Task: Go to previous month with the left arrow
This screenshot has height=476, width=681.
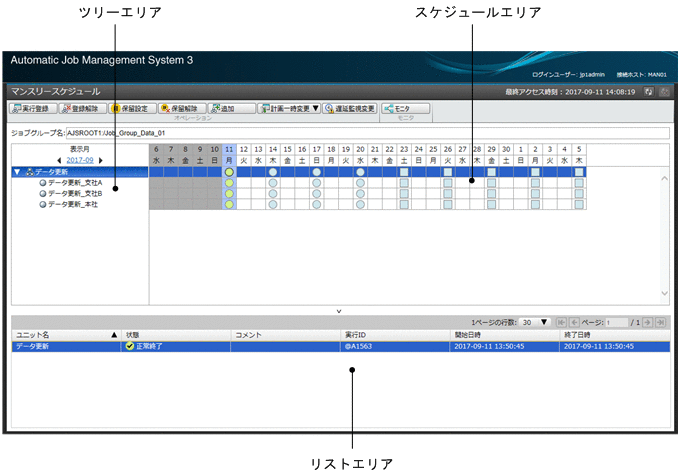Action: [60, 160]
